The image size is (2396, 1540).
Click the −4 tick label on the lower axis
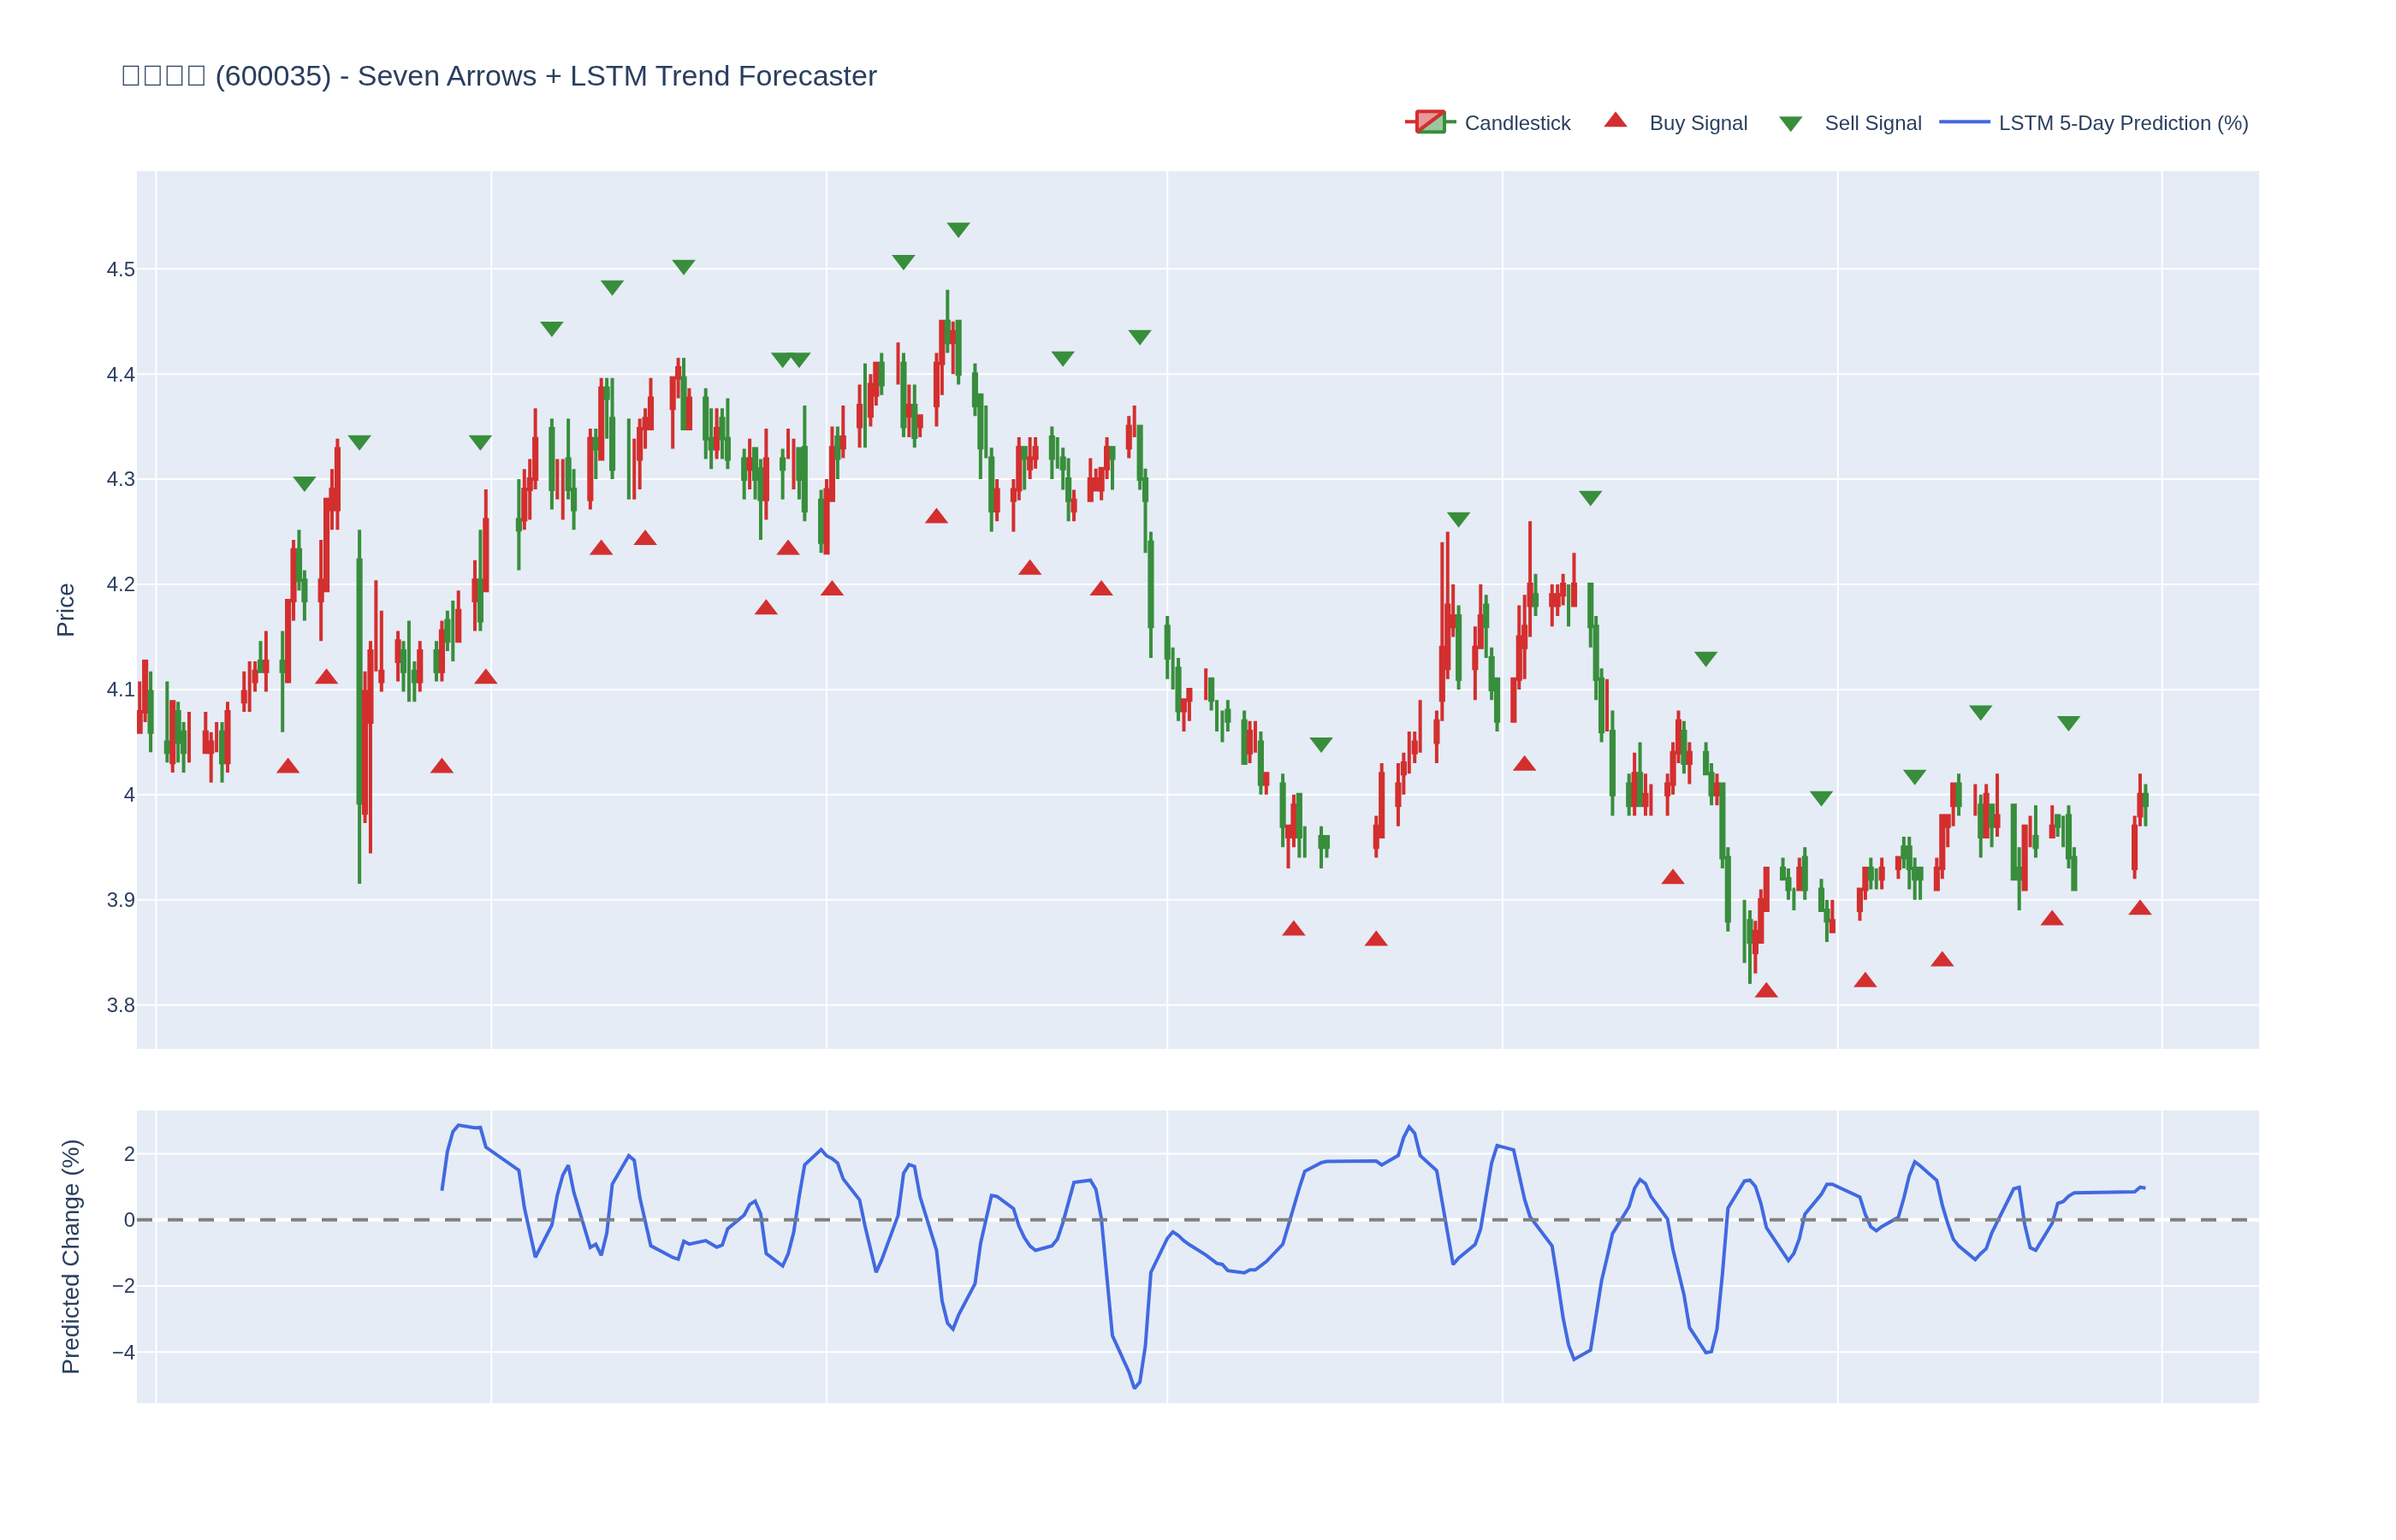click(x=123, y=1353)
